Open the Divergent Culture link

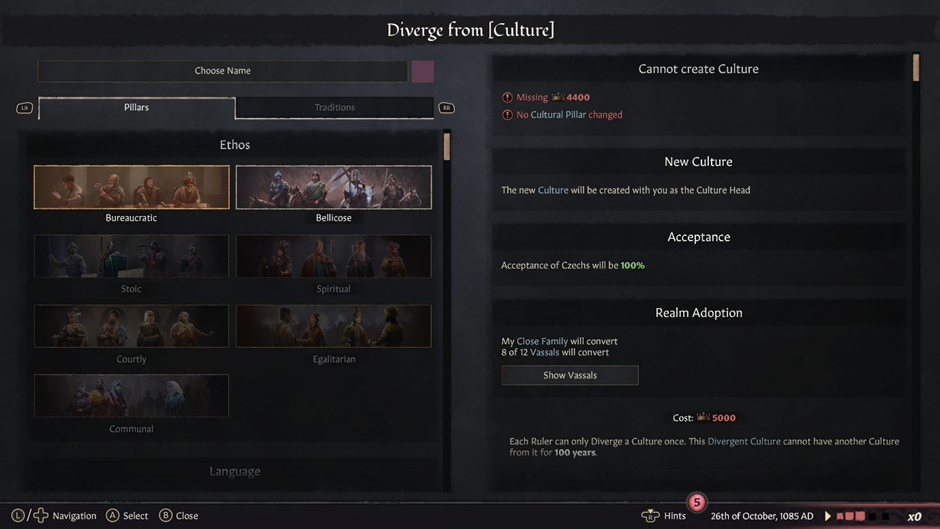(744, 441)
